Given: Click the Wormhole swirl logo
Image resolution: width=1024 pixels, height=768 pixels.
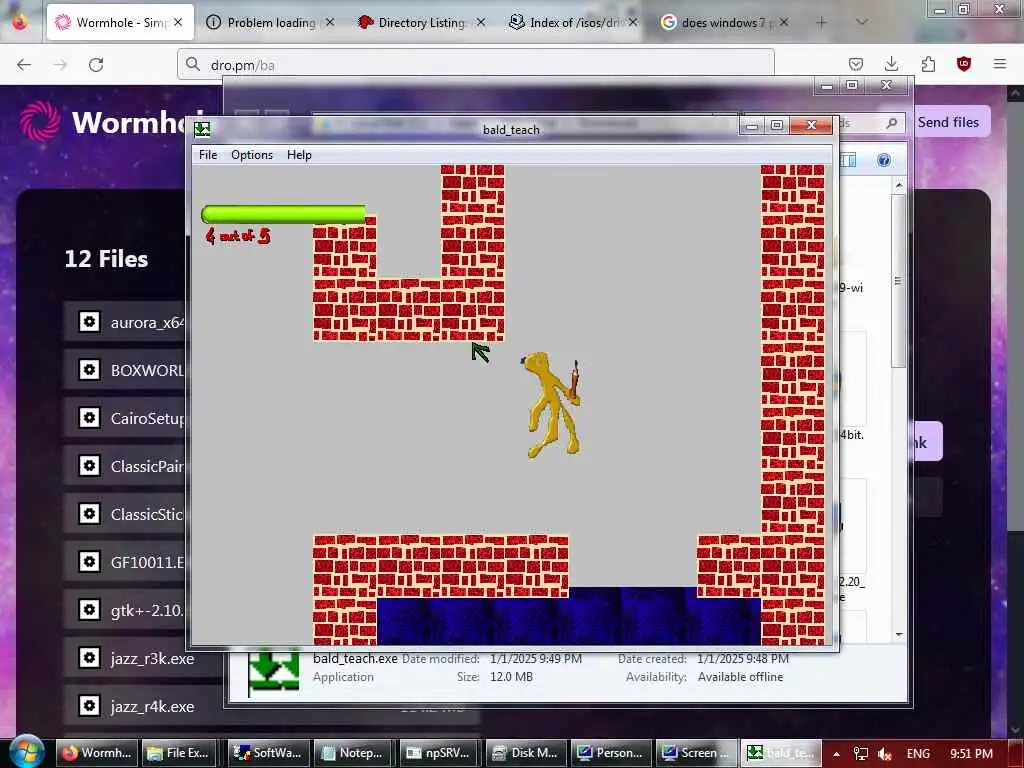Looking at the screenshot, I should click(40, 121).
